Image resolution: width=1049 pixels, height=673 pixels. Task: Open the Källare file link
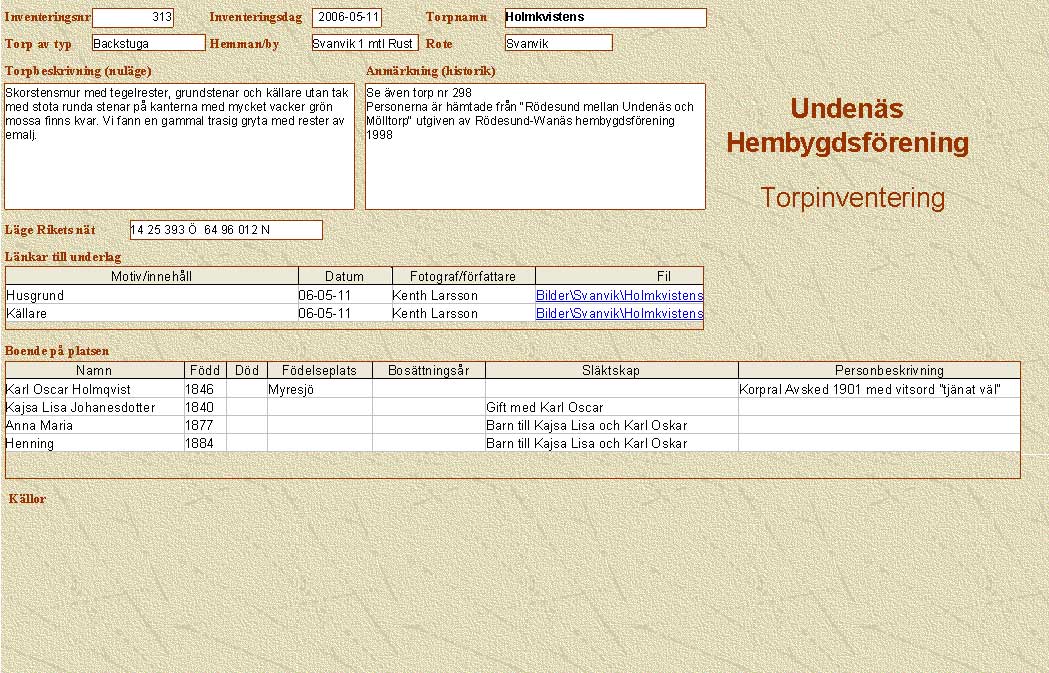point(619,314)
